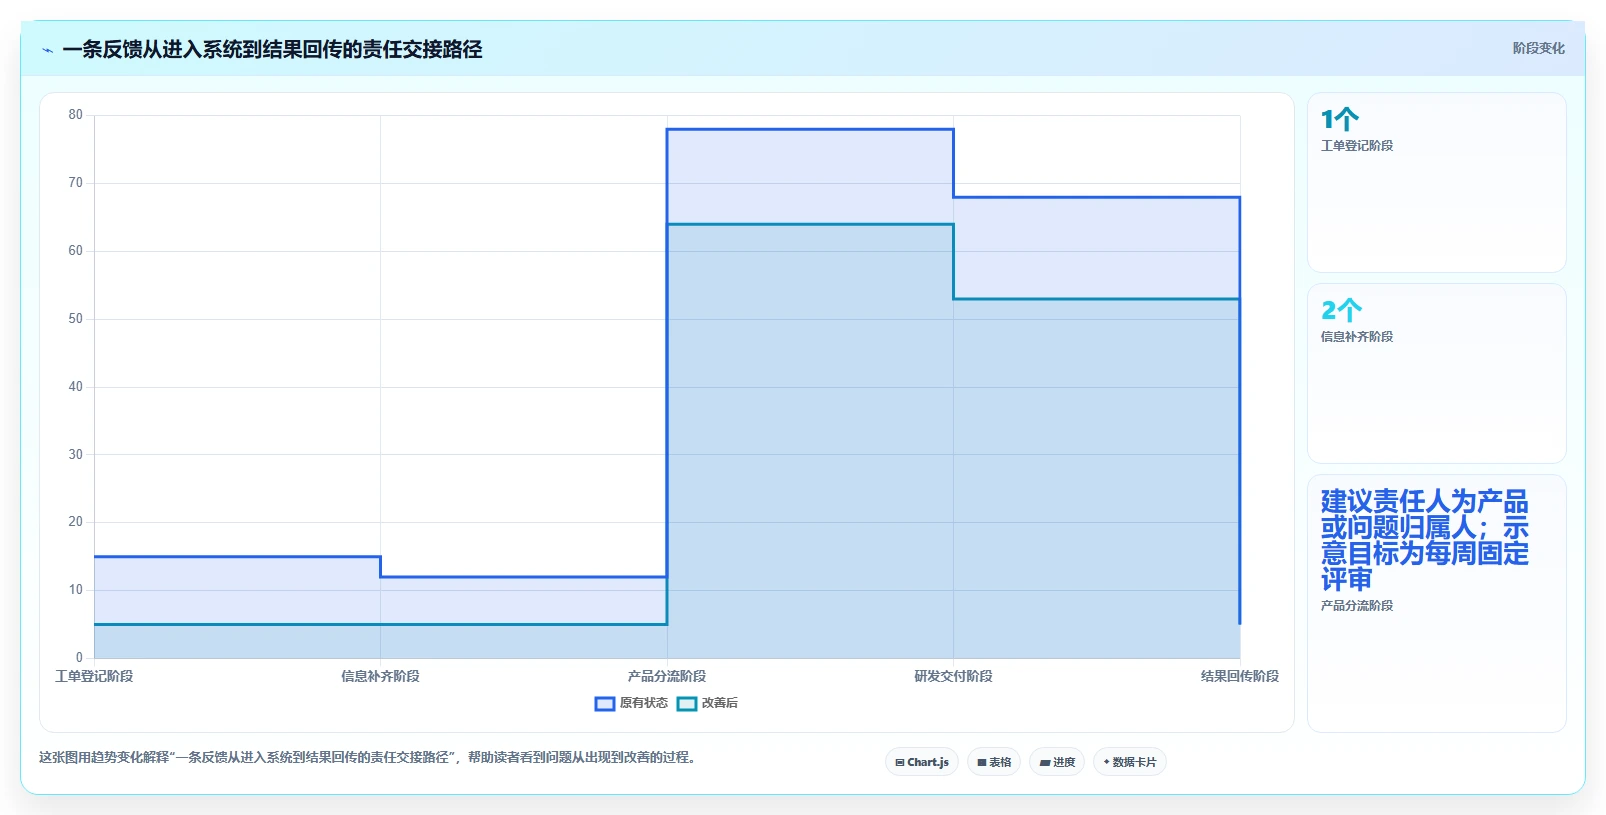Click the chart description sentence below chart
This screenshot has width=1606, height=815.
click(x=368, y=757)
